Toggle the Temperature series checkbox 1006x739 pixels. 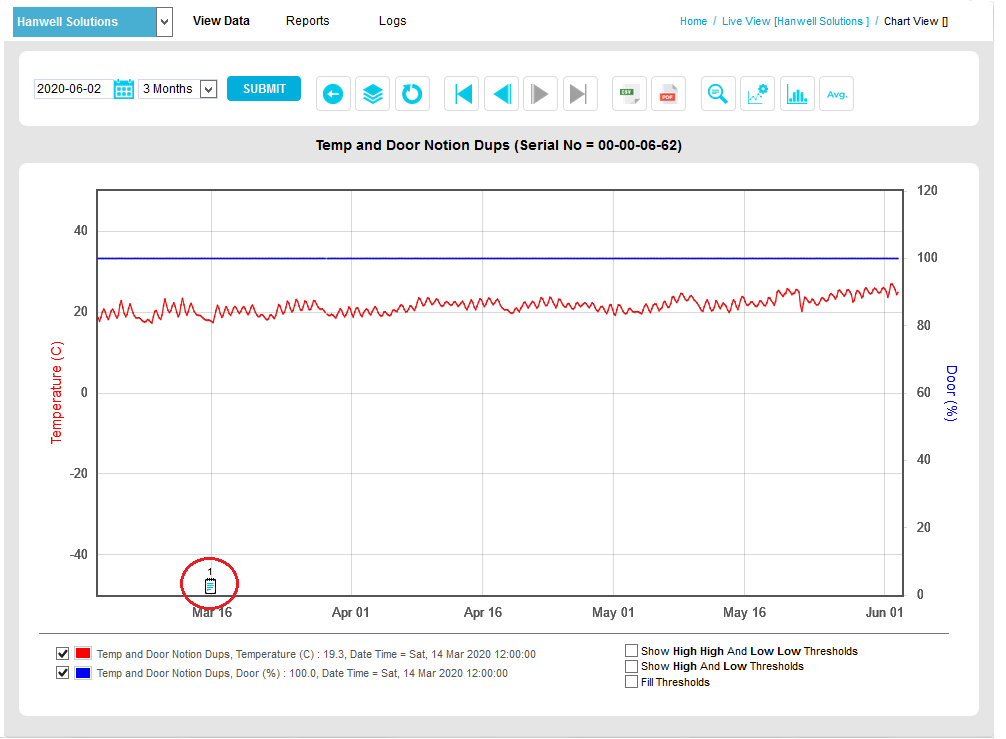pyautogui.click(x=63, y=654)
